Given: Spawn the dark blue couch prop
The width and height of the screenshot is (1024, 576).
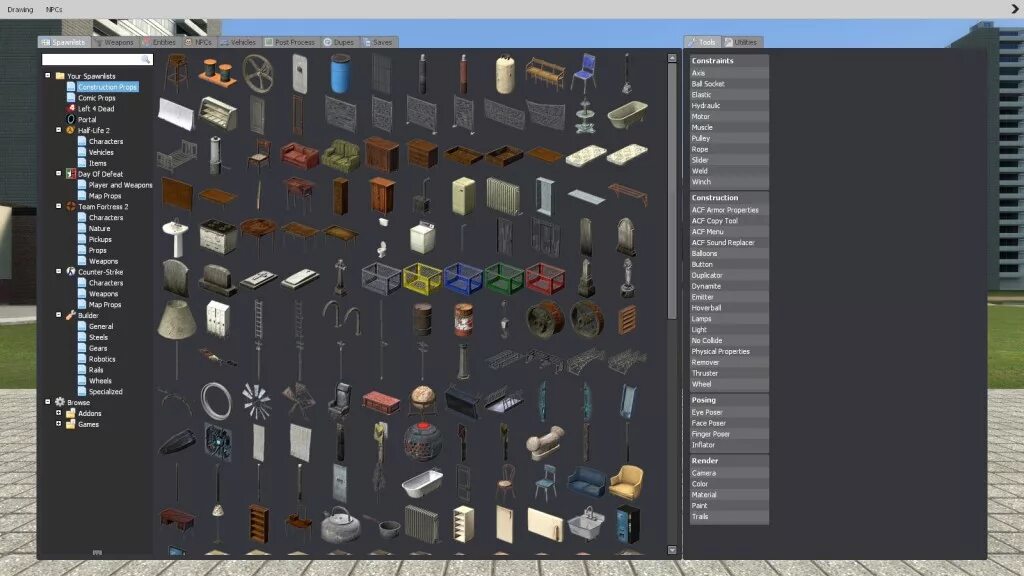Looking at the screenshot, I should [x=586, y=482].
